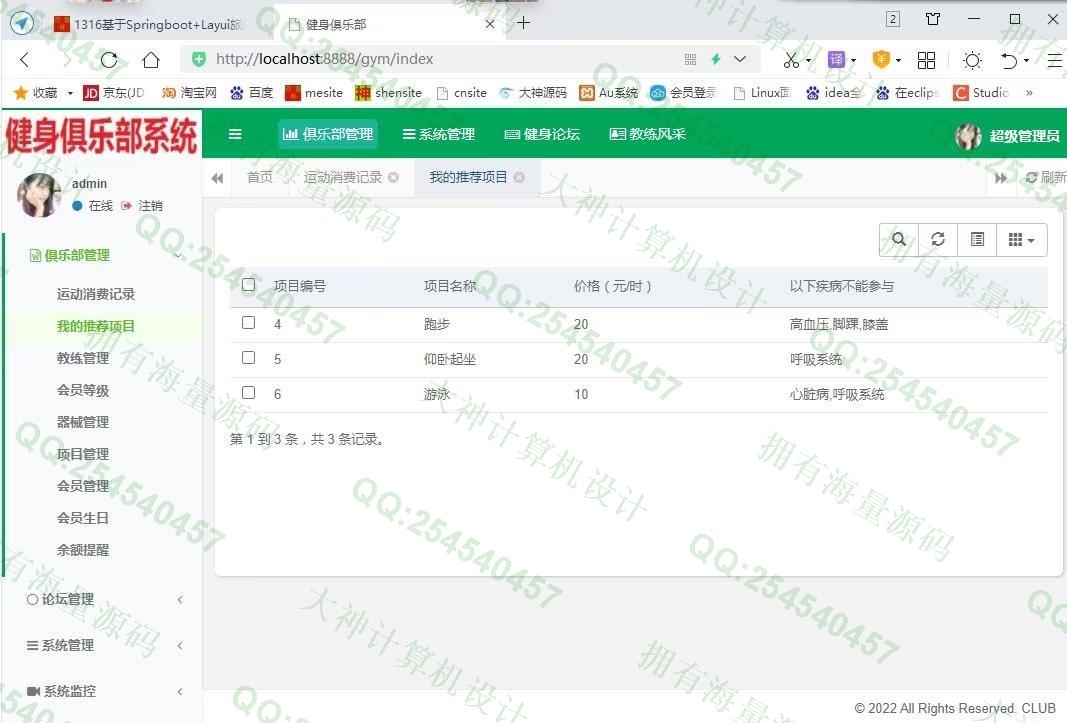Screen dimensions: 1067x723
Task: Toggle the brightness sun icon
Action: click(972, 60)
